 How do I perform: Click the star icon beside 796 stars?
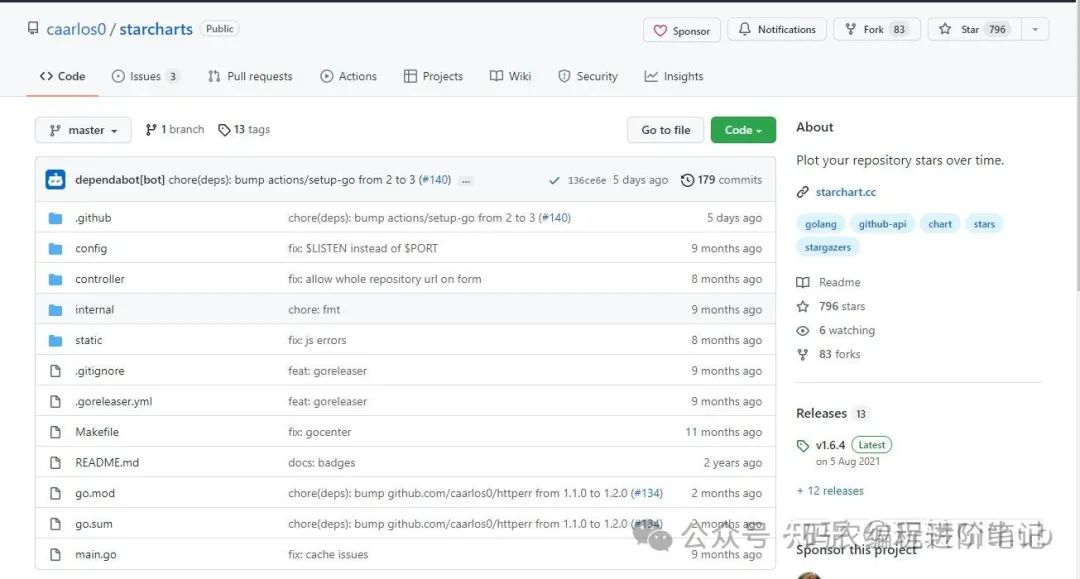(802, 306)
